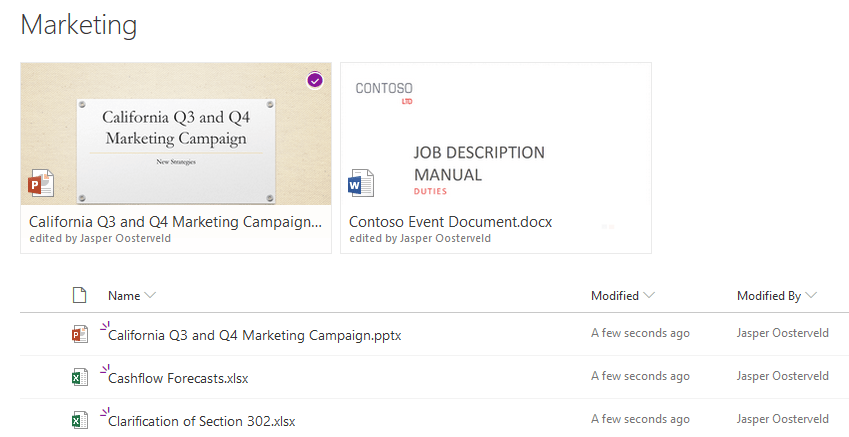849x437 pixels.
Task: Open the Job Description Manual document thumbnail
Action: coord(495,134)
